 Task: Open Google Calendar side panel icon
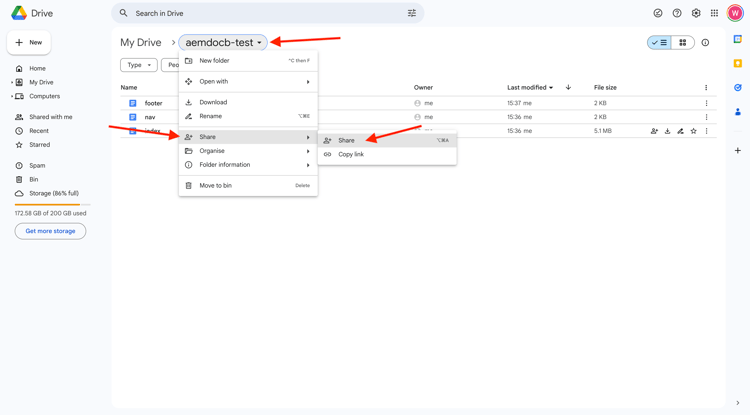738,40
